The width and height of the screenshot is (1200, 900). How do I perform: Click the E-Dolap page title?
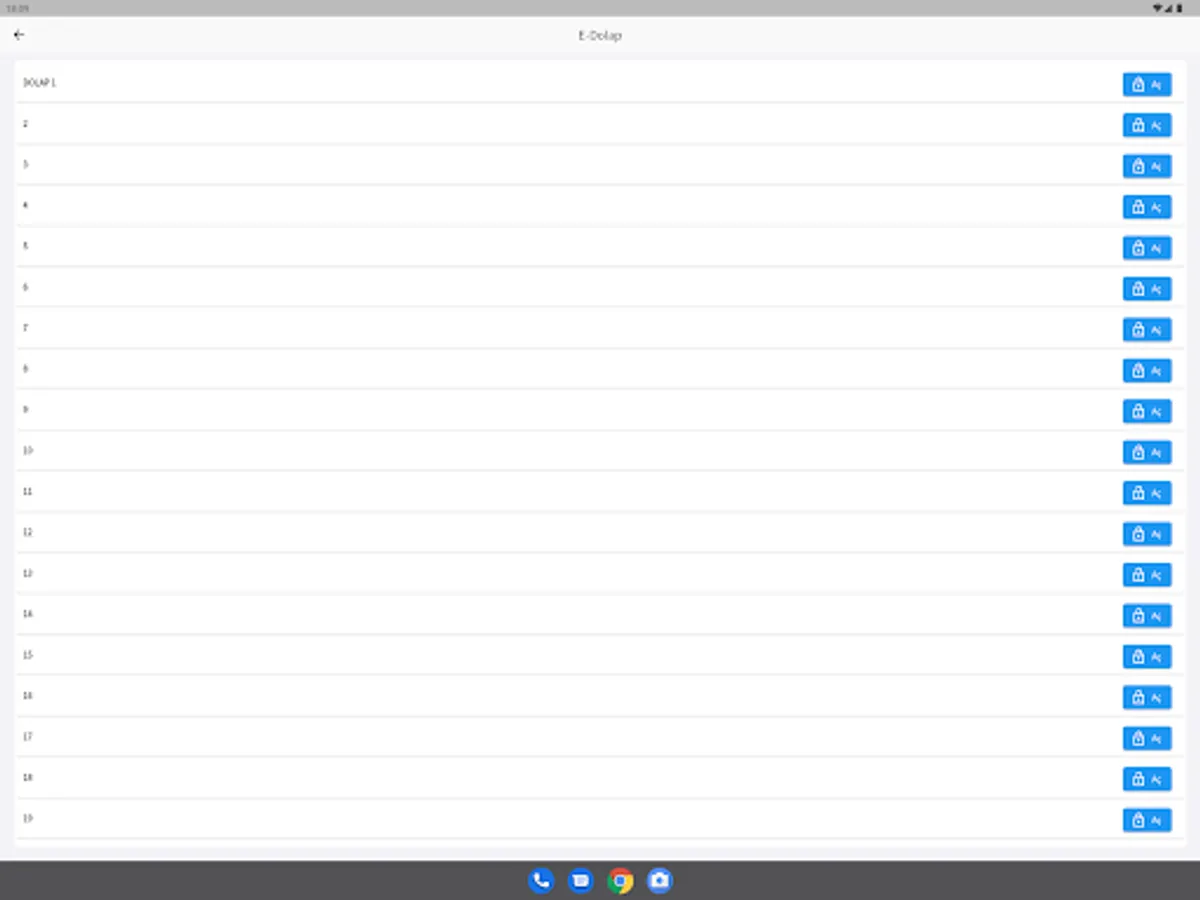point(600,36)
